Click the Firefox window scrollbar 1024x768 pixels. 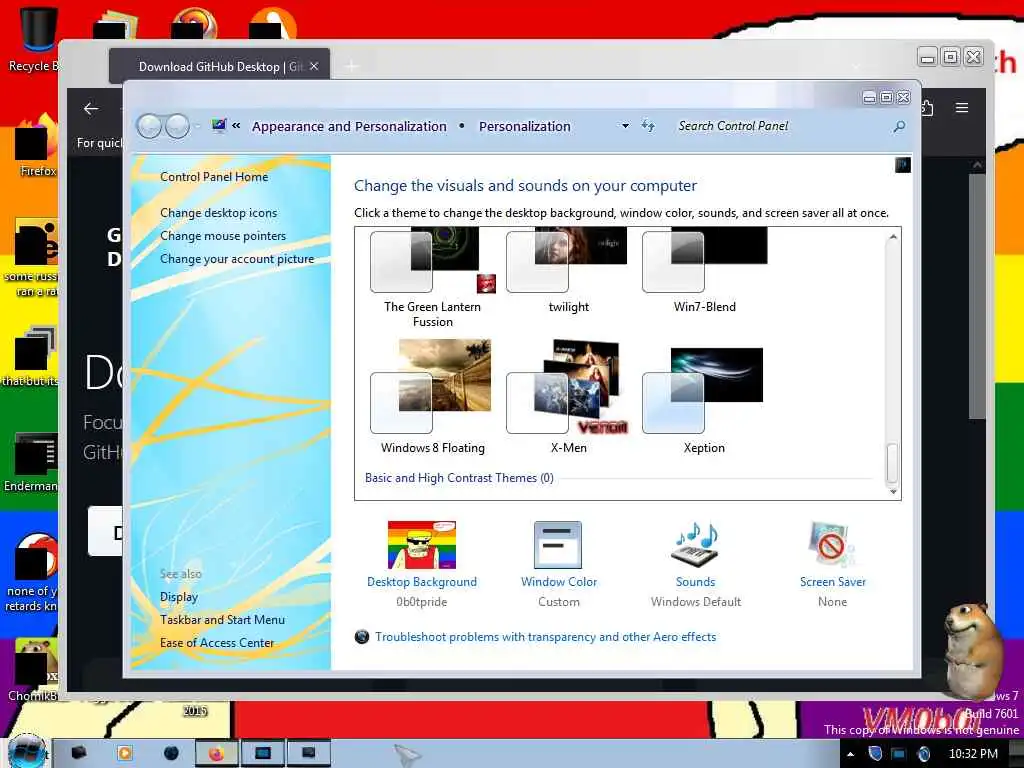[976, 297]
